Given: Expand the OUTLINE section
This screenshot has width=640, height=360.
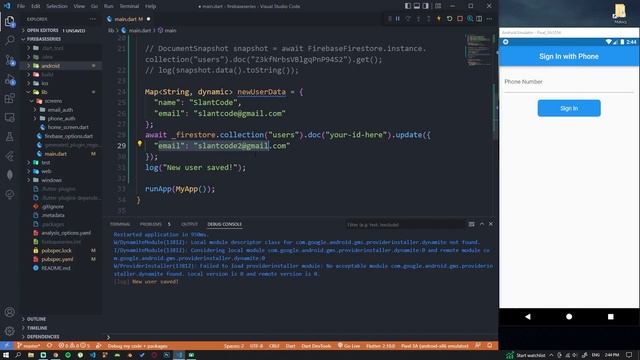Looking at the screenshot, I should point(36,319).
